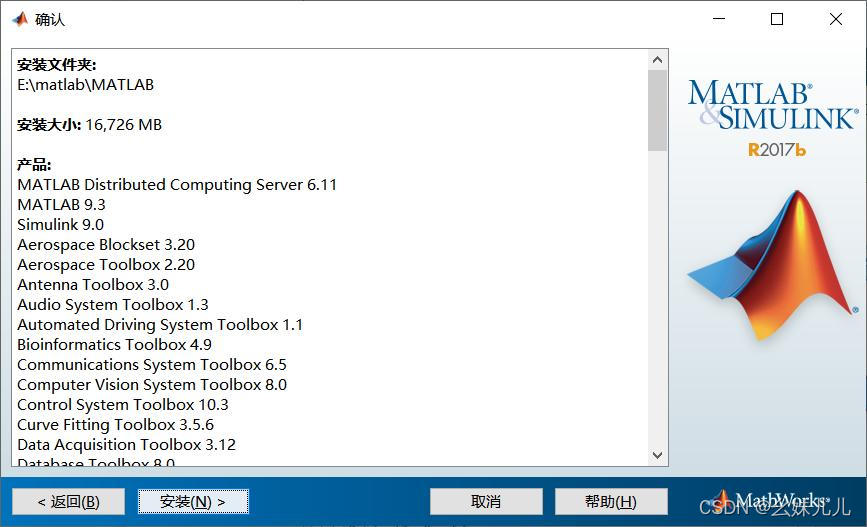Select Automated Driving System Toolbox 1.1 row
Image resolution: width=867 pixels, height=527 pixels.
point(160,325)
